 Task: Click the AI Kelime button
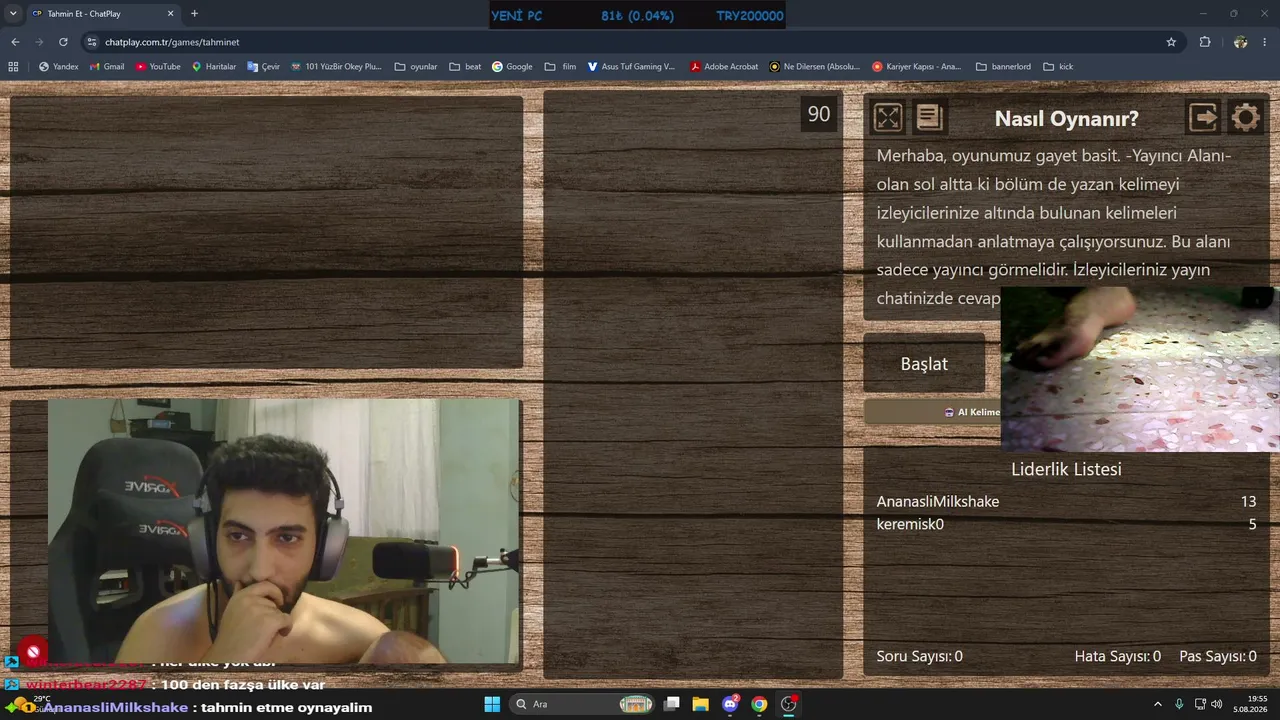[x=933, y=412]
